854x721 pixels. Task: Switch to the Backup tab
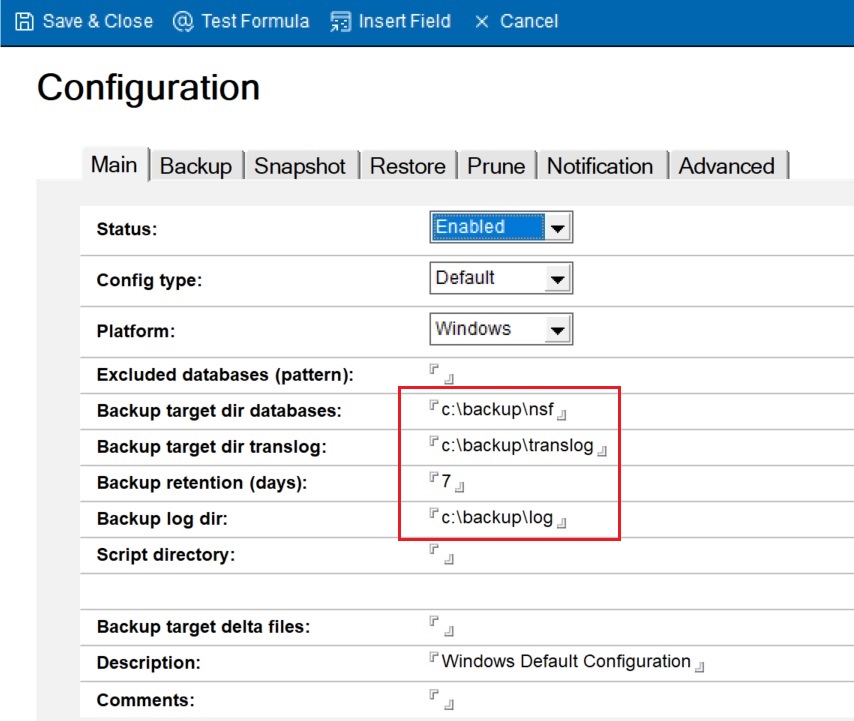click(x=196, y=166)
